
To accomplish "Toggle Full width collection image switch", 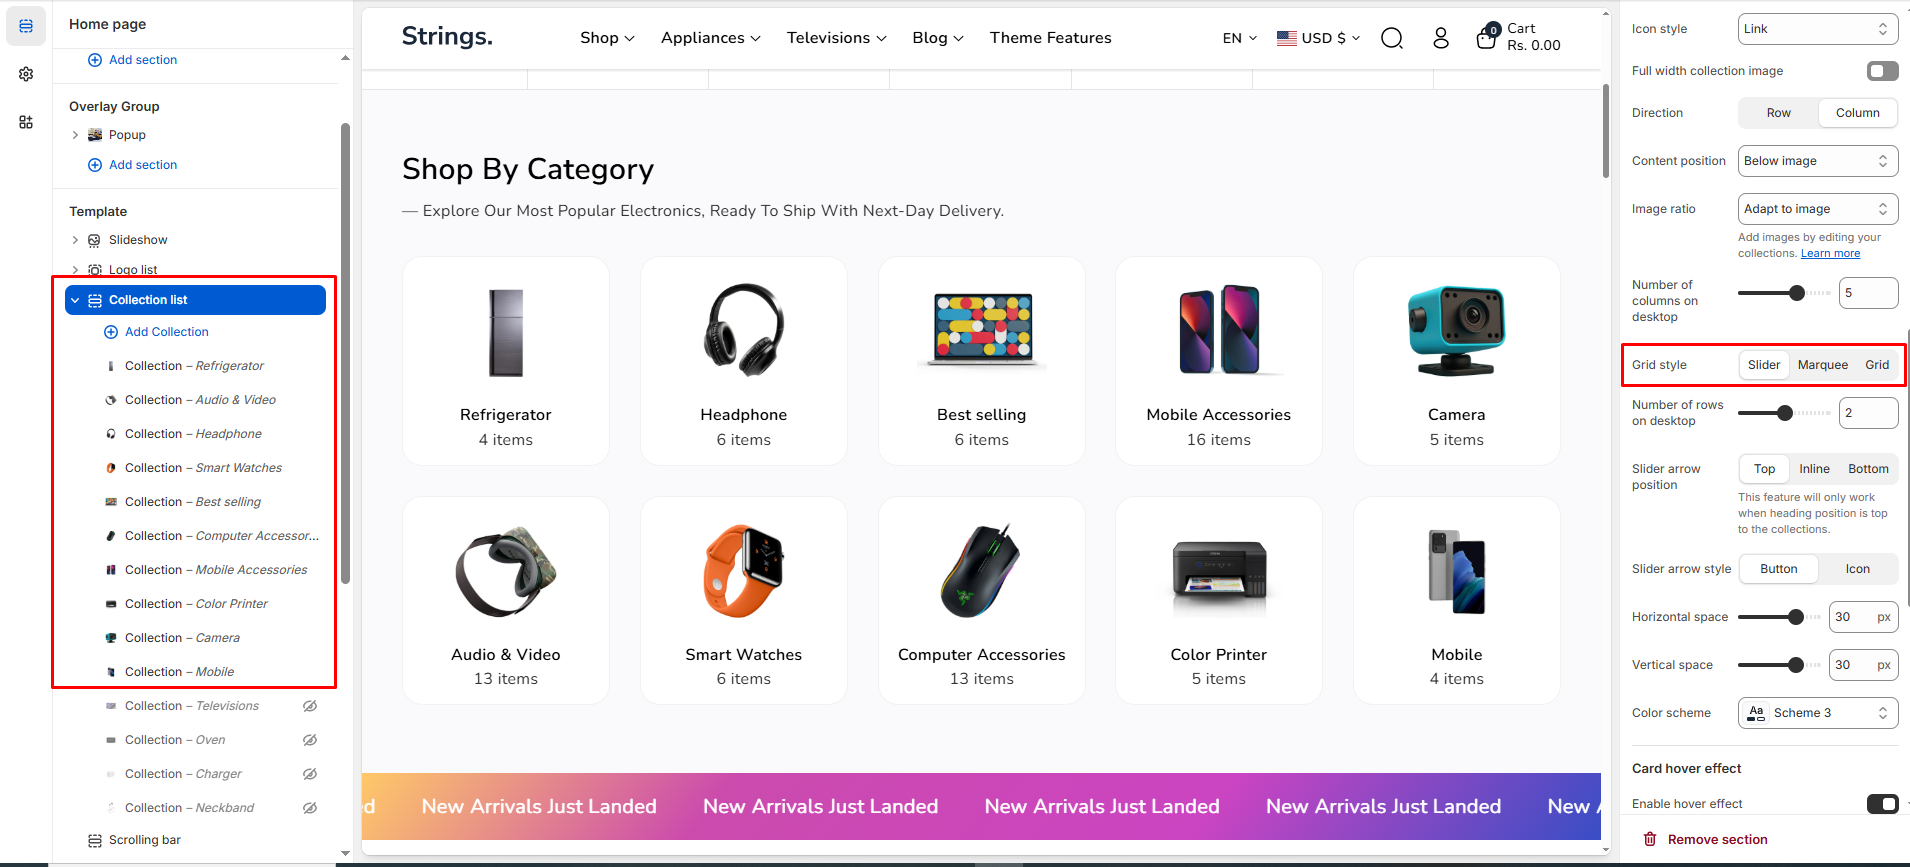I will point(1882,71).
